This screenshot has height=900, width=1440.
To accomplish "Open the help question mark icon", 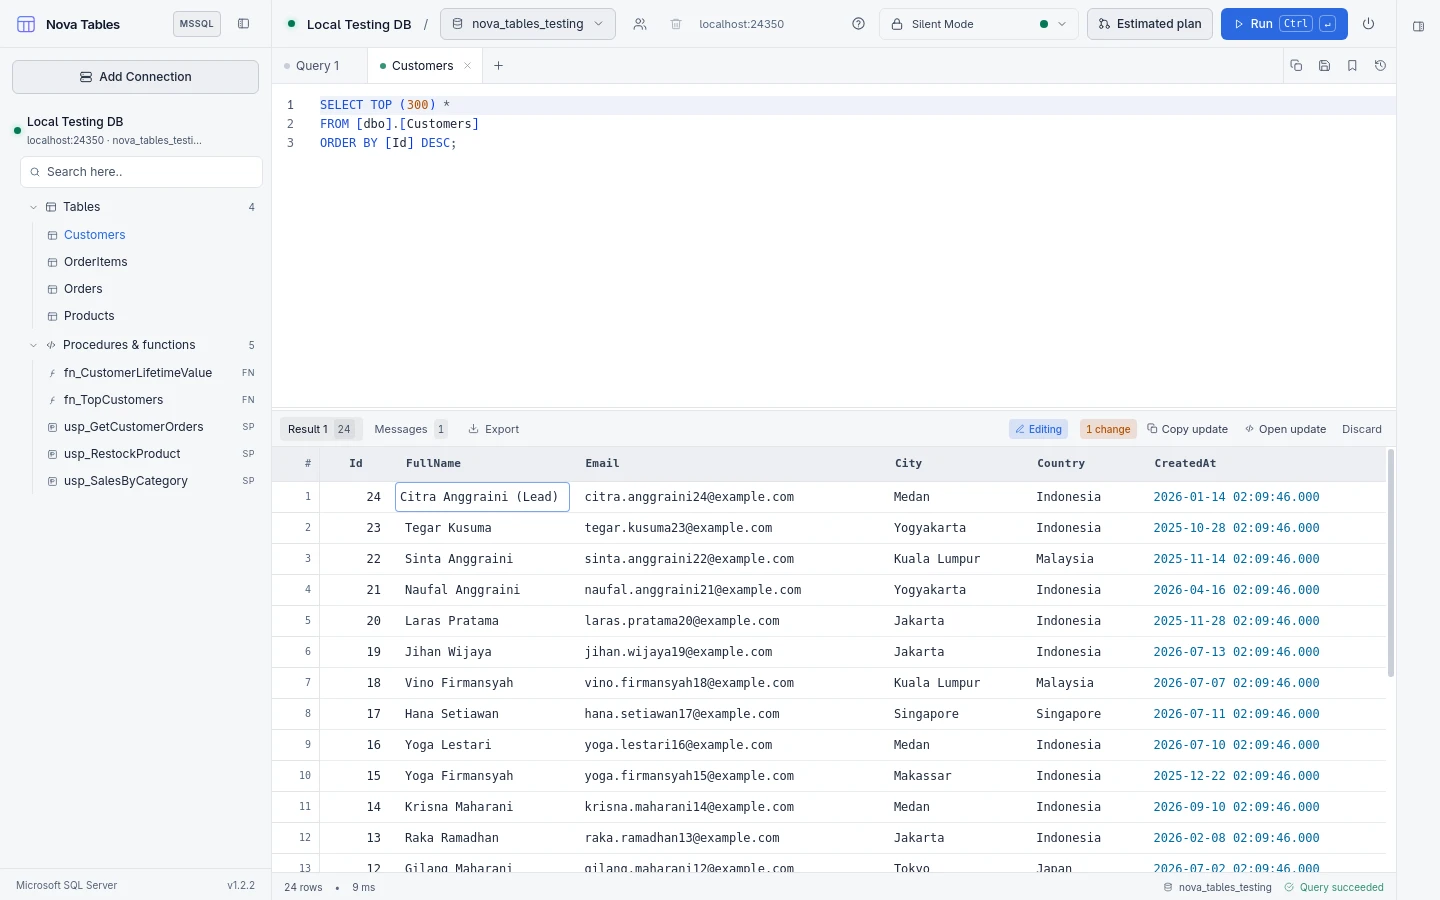I will (858, 24).
